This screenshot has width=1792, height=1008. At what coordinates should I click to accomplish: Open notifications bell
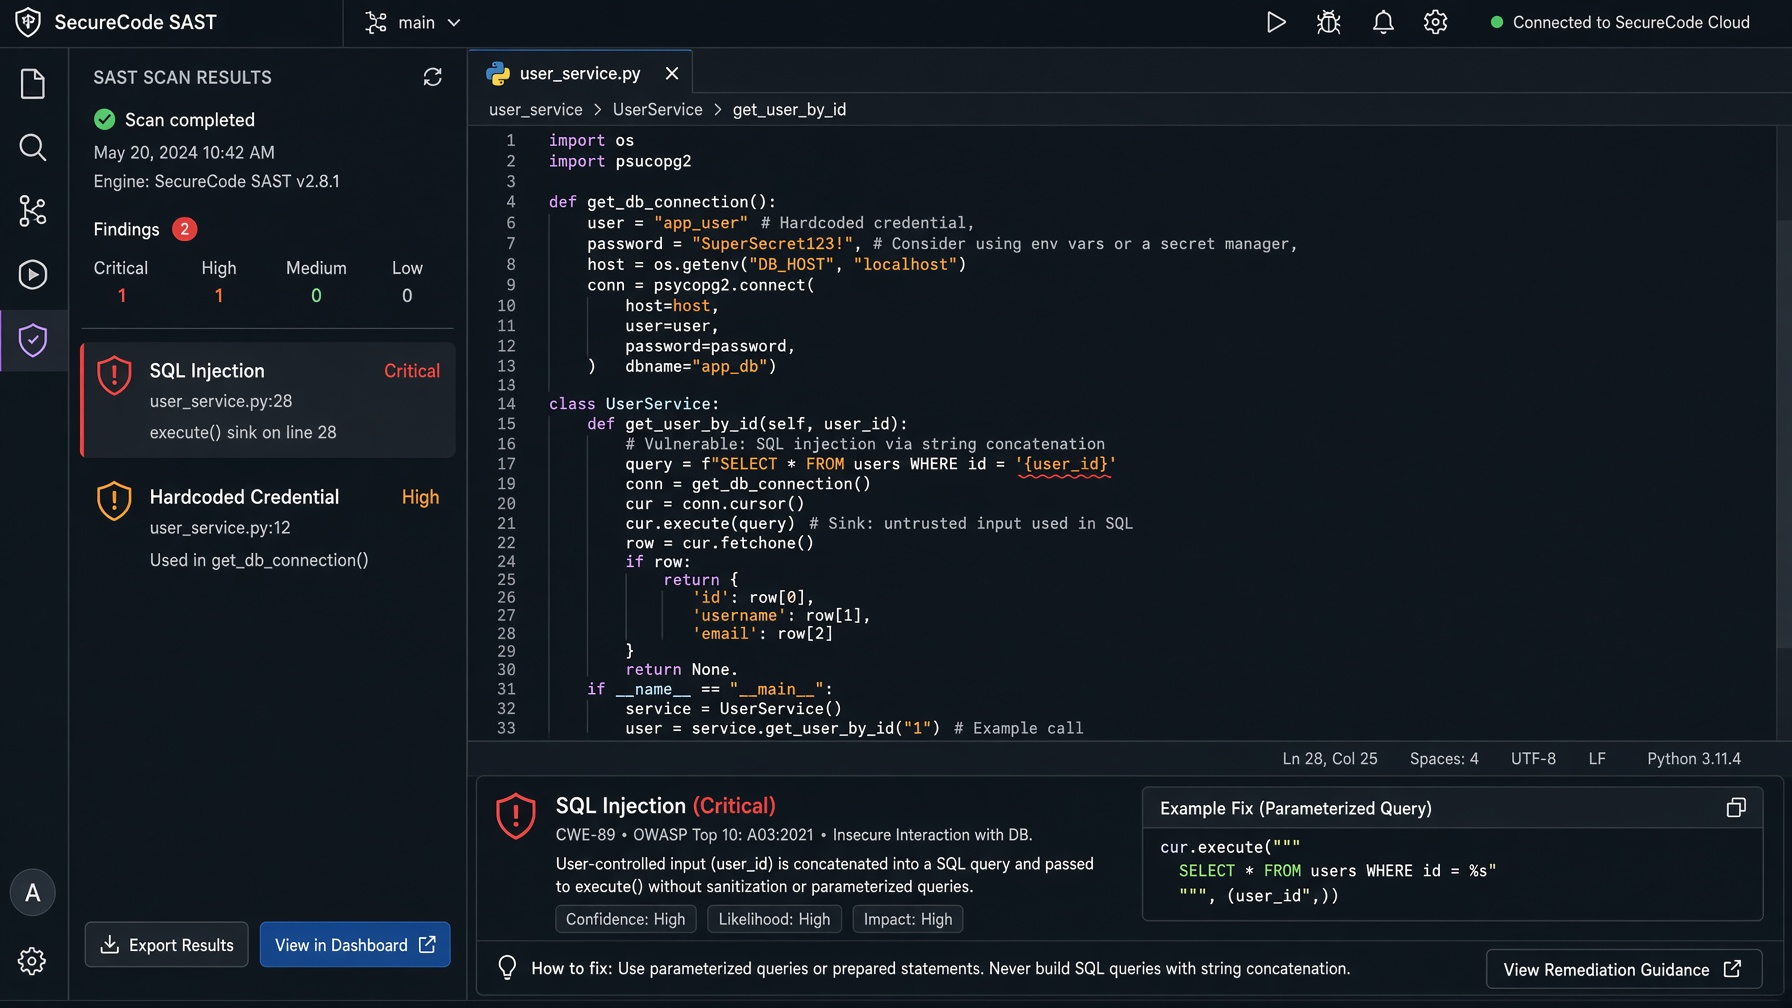pyautogui.click(x=1383, y=22)
